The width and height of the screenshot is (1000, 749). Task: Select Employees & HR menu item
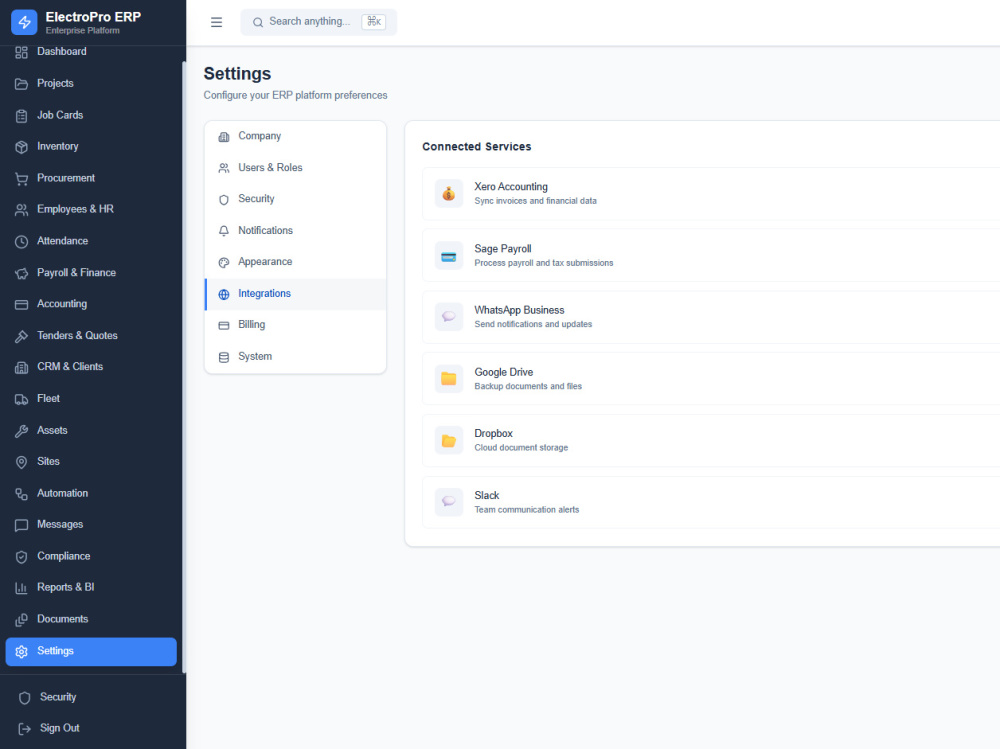pos(91,209)
